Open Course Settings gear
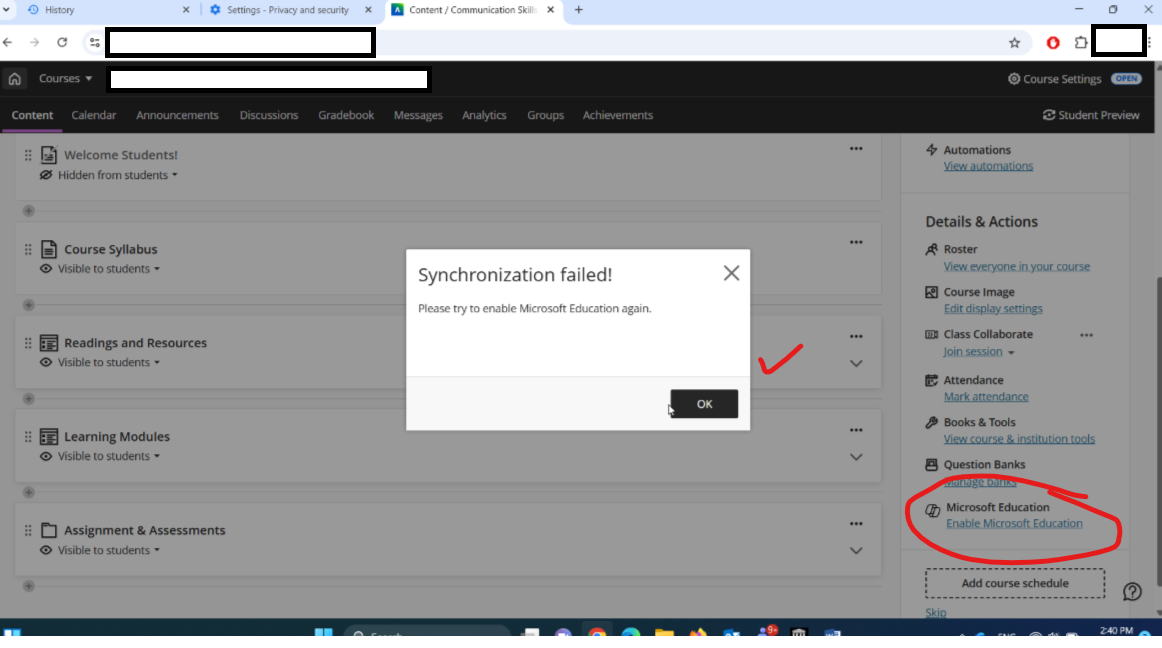 1055,79
